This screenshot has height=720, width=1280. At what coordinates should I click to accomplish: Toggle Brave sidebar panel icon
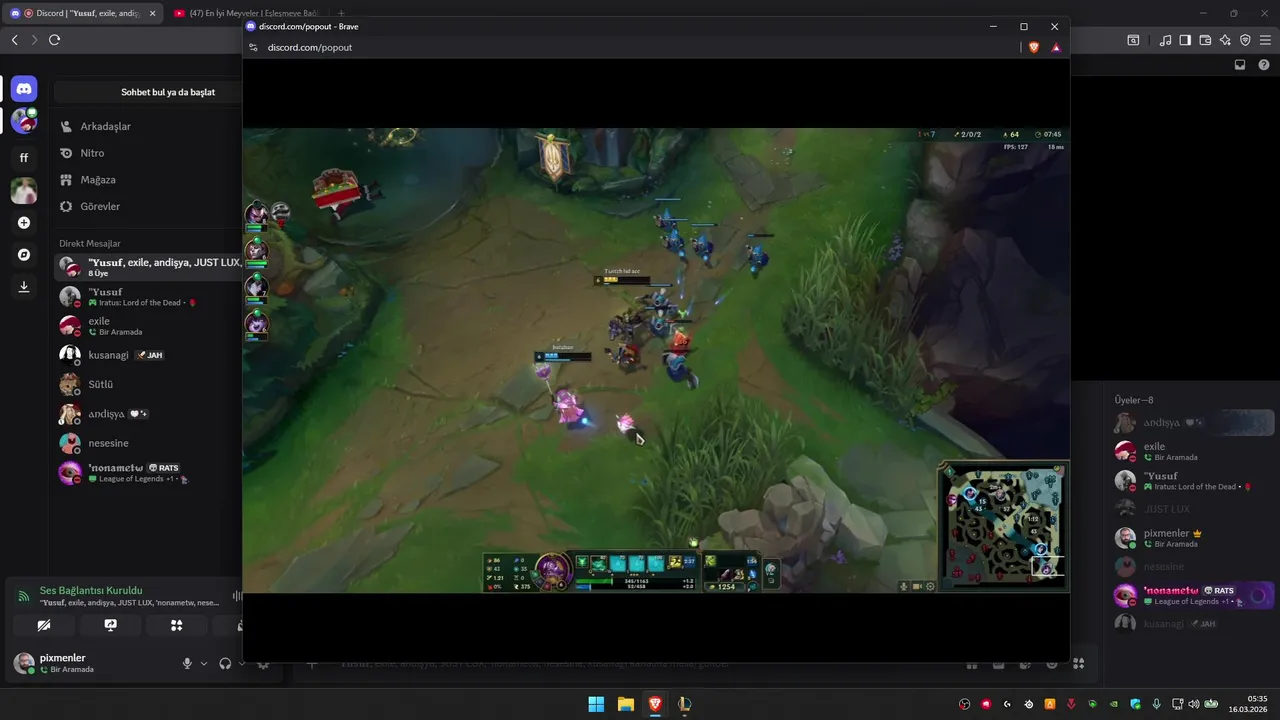click(1185, 40)
